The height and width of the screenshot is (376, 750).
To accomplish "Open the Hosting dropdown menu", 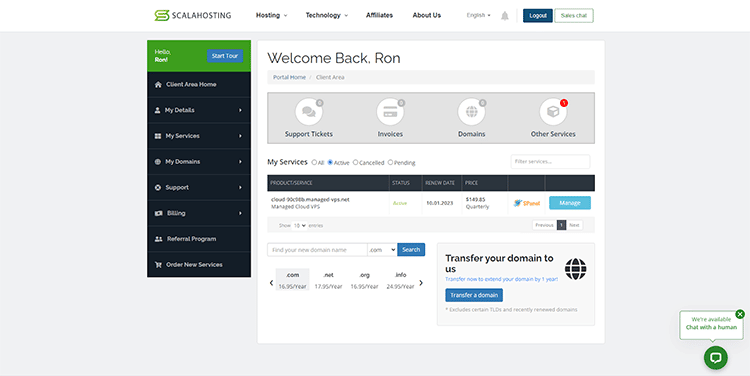I will point(271,15).
